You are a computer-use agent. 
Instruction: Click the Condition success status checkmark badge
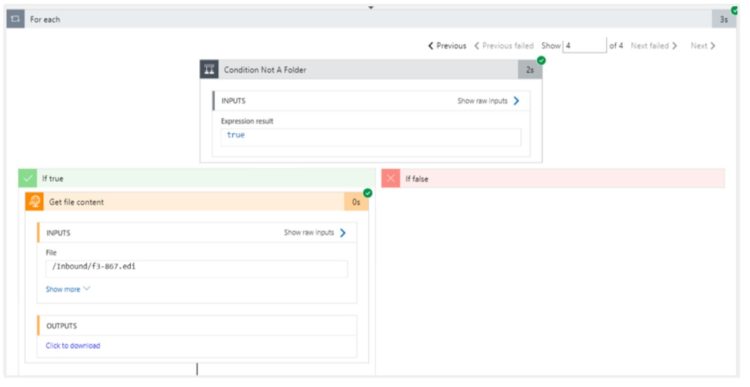click(x=541, y=60)
